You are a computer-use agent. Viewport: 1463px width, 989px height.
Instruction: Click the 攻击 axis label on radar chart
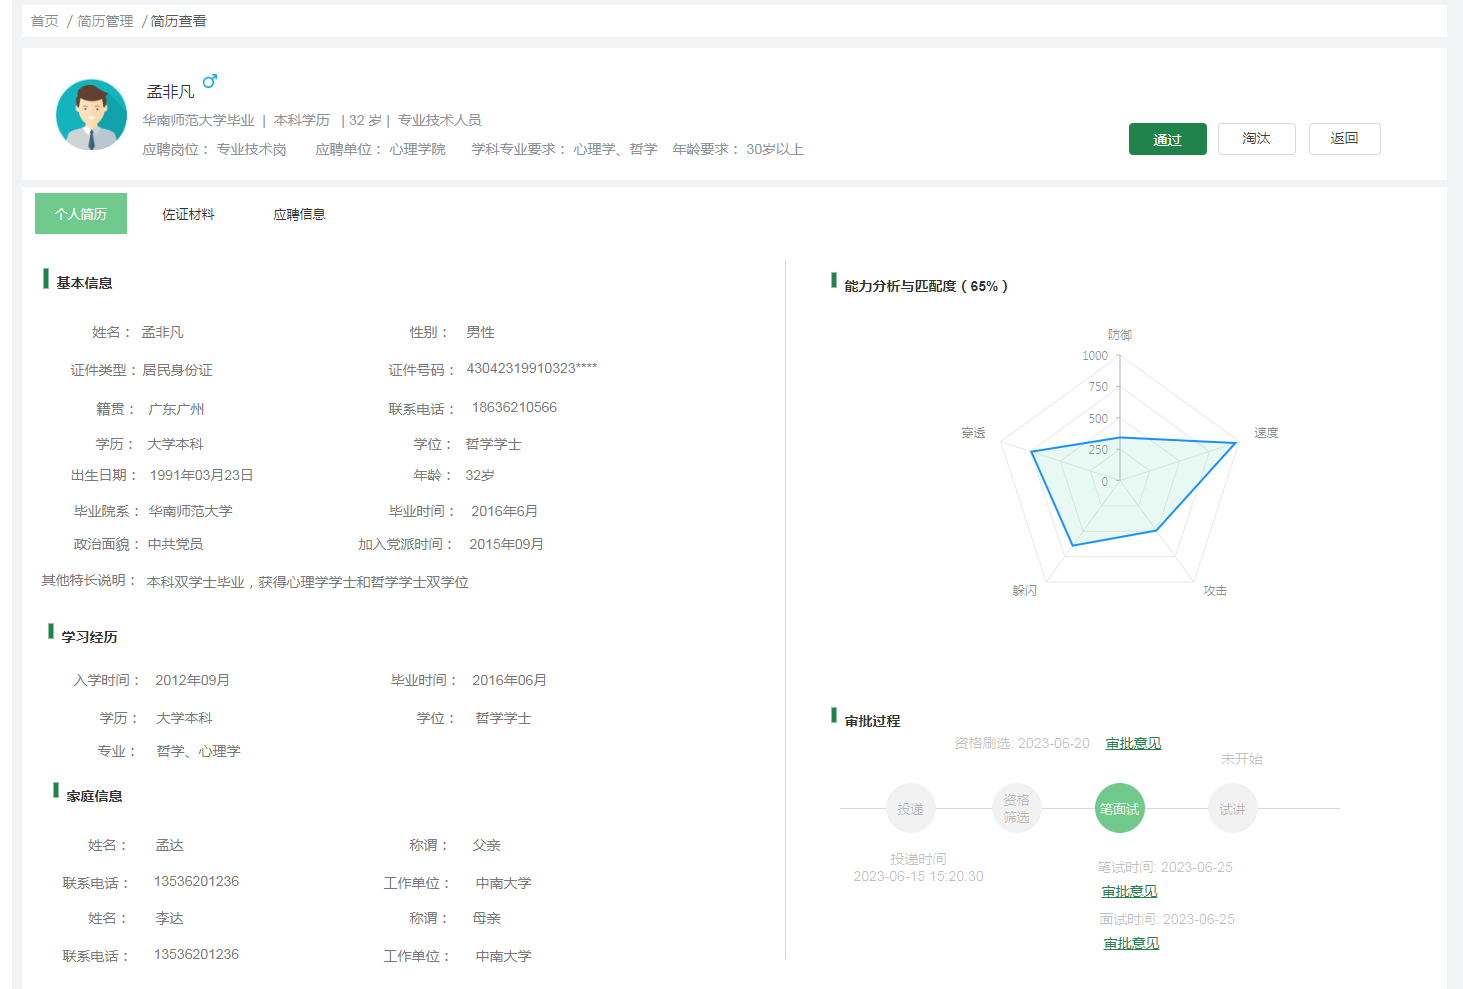(1215, 591)
